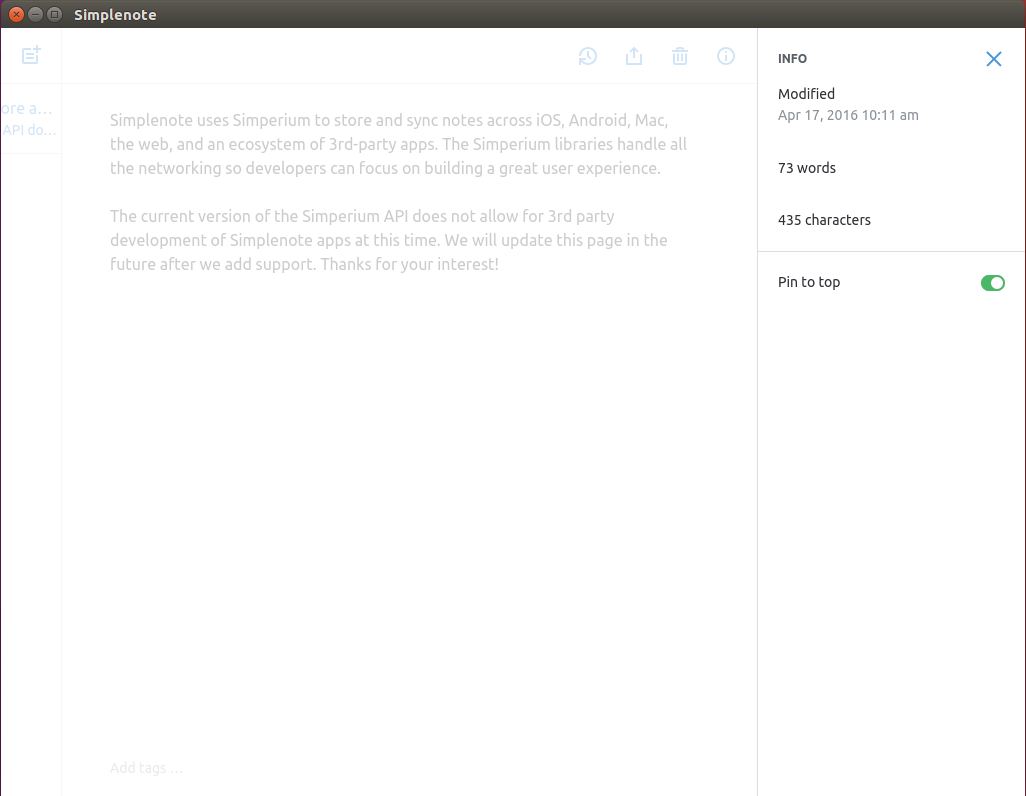Click the share note icon
Screen dimensions: 1026x796
(633, 56)
